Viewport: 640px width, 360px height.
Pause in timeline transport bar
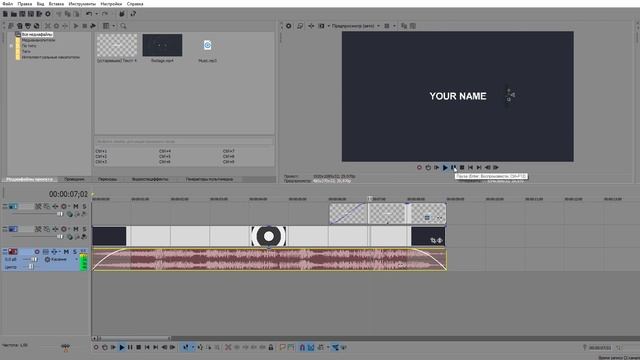[x=130, y=347]
